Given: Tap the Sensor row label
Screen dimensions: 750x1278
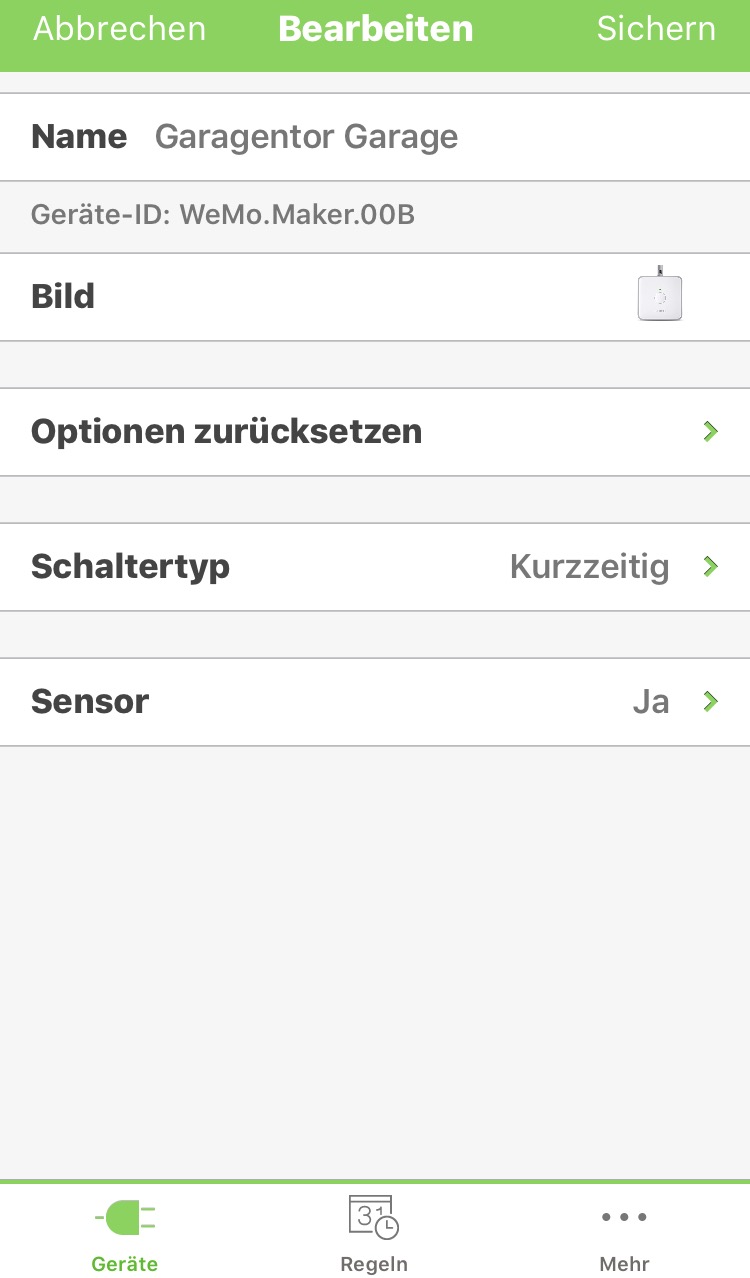Looking at the screenshot, I should [90, 702].
